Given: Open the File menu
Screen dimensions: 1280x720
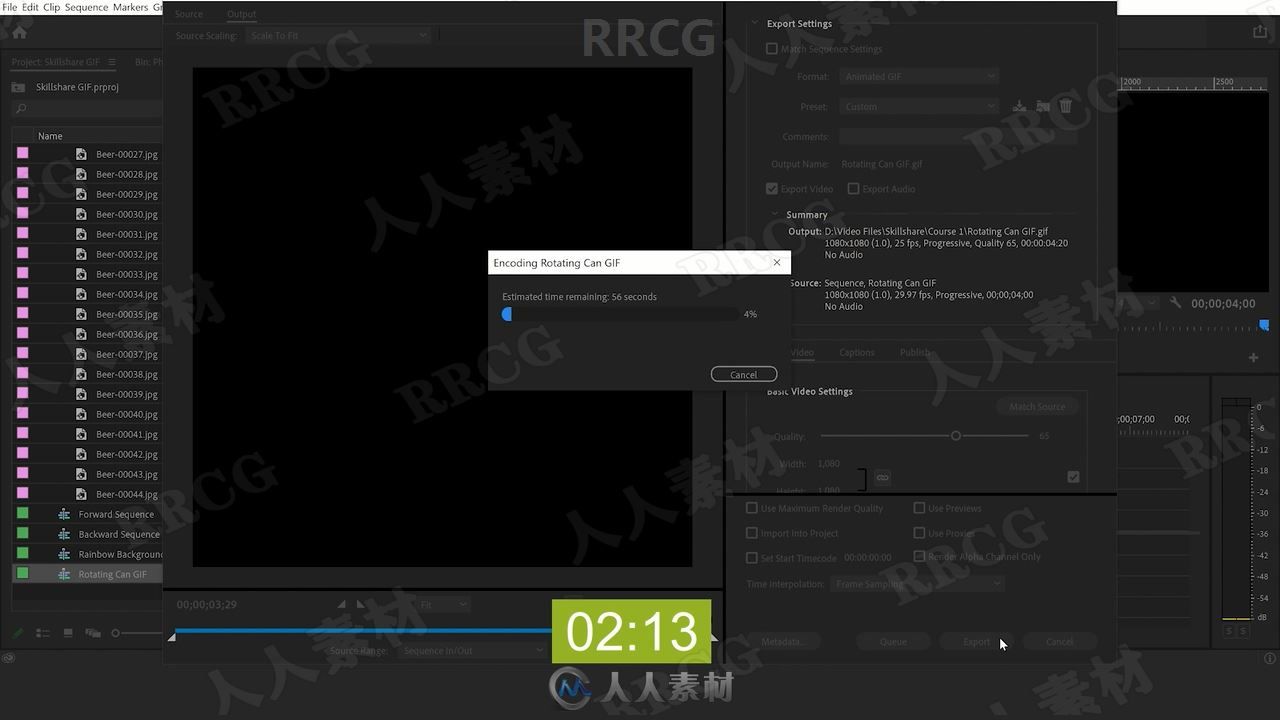Looking at the screenshot, I should click(10, 7).
